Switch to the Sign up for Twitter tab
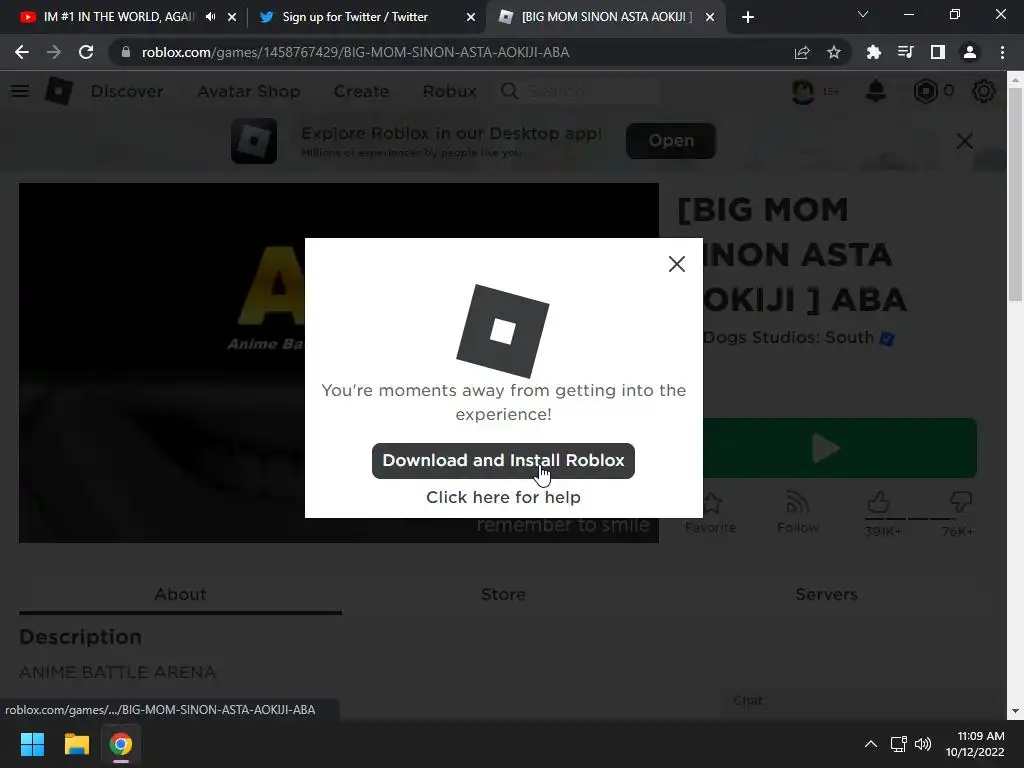1024x768 pixels. pos(355,17)
